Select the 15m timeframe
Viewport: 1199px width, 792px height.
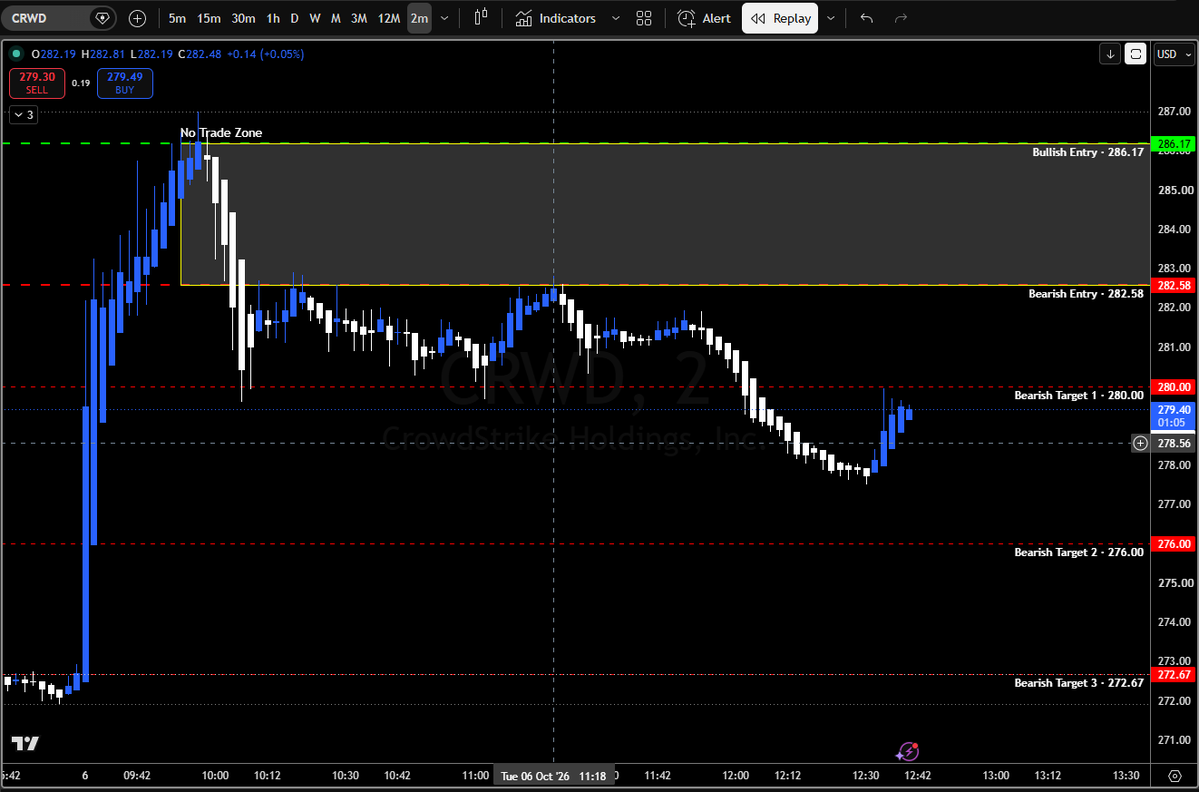(209, 18)
